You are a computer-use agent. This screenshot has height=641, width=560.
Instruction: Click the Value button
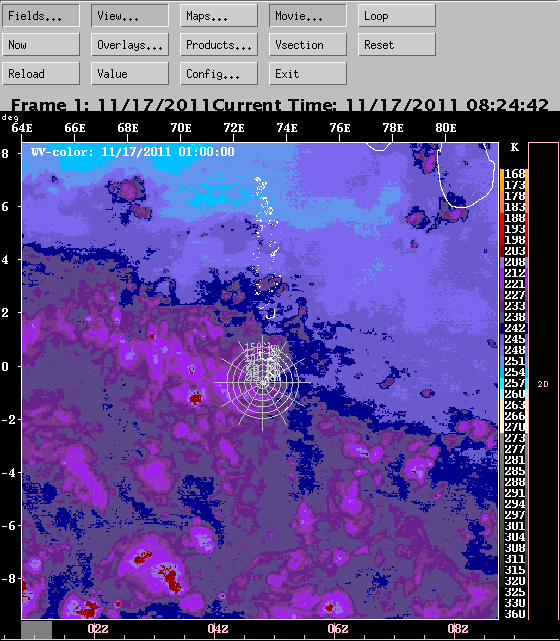(130, 74)
